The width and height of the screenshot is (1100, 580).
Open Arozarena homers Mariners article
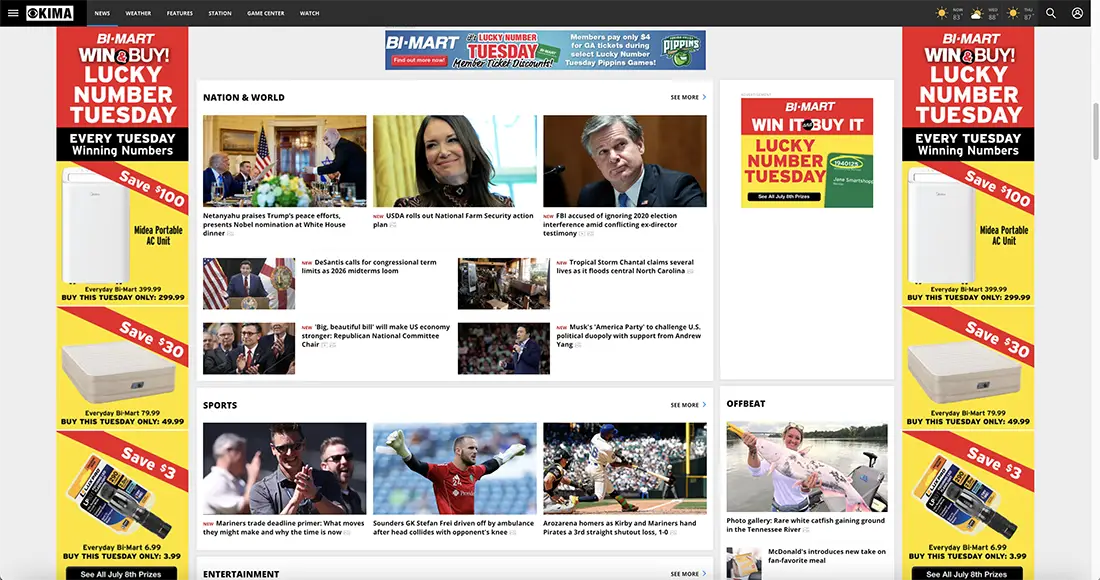pyautogui.click(x=619, y=527)
